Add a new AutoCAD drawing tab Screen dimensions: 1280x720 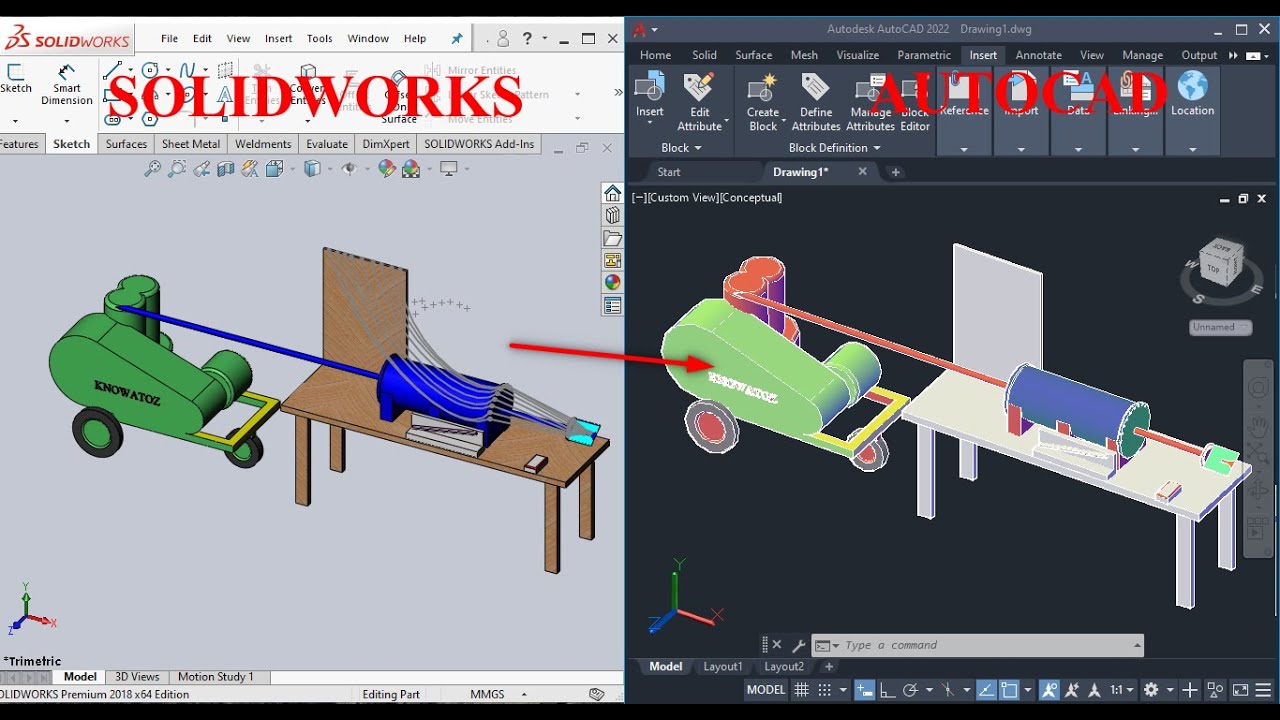(x=895, y=172)
